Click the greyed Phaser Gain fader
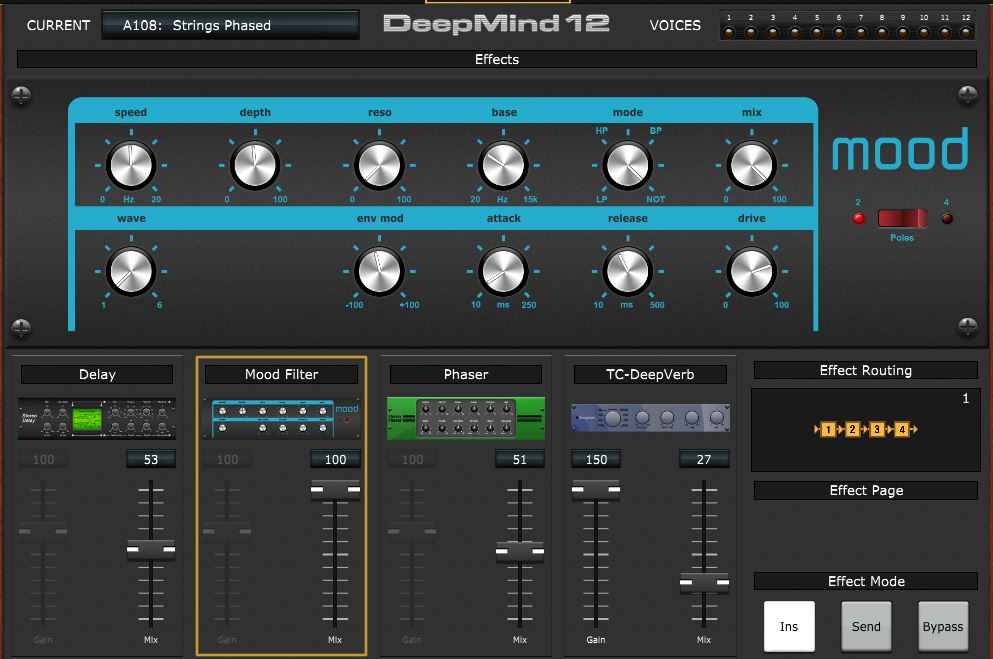 tap(412, 532)
